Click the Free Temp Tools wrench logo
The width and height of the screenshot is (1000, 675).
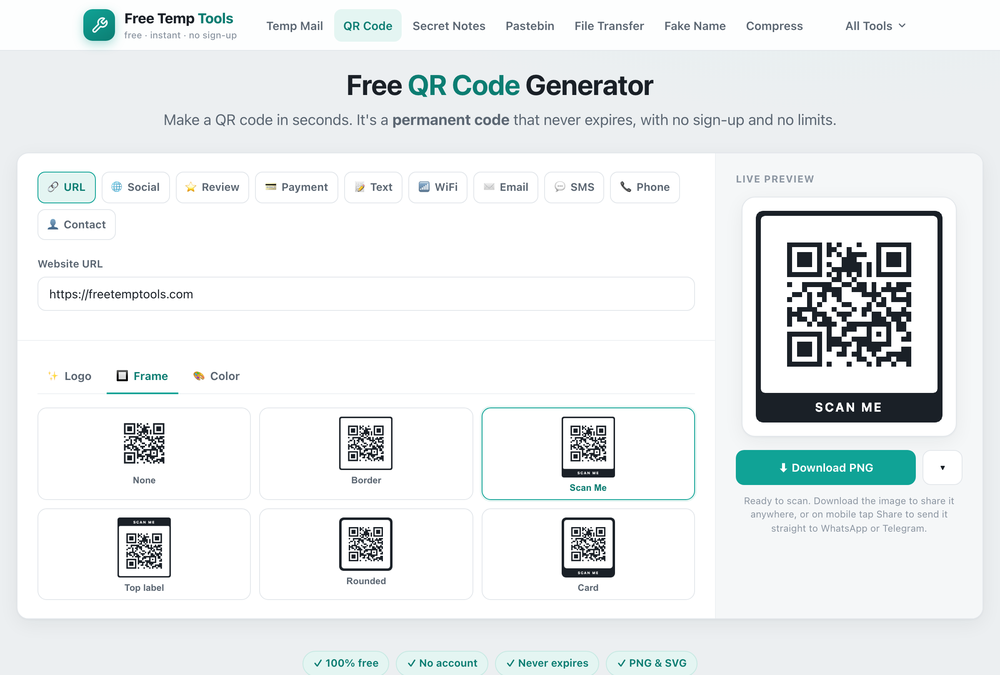[x=99, y=25]
